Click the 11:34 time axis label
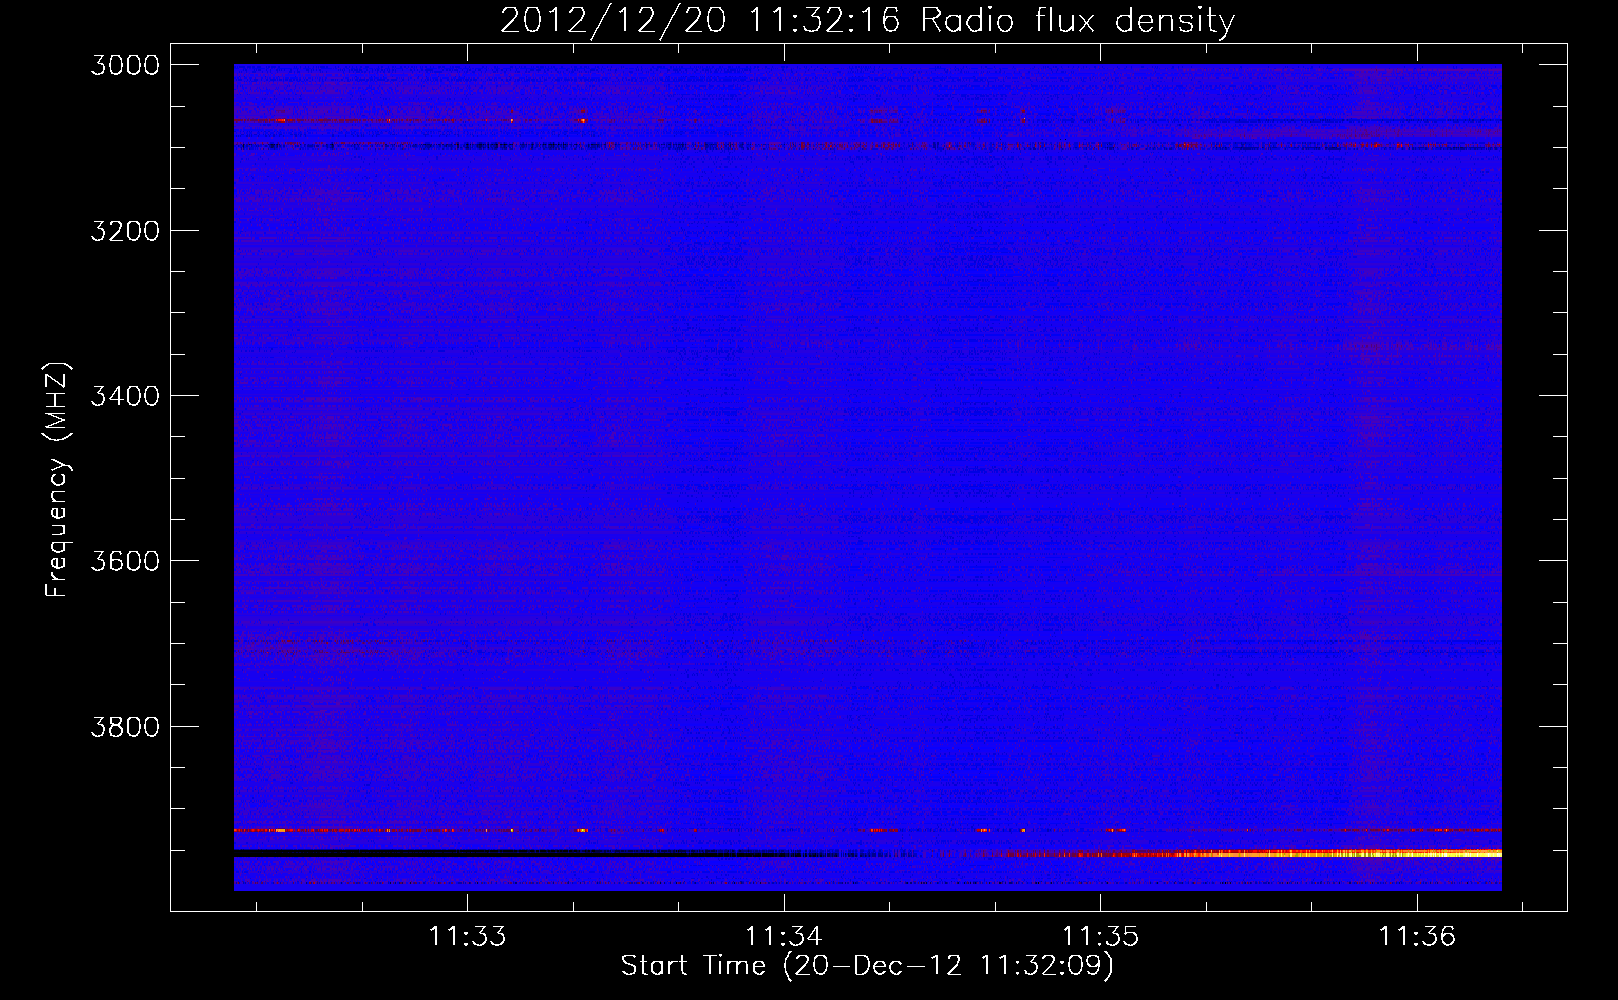Screen dimensions: 1618x1000 pos(784,937)
